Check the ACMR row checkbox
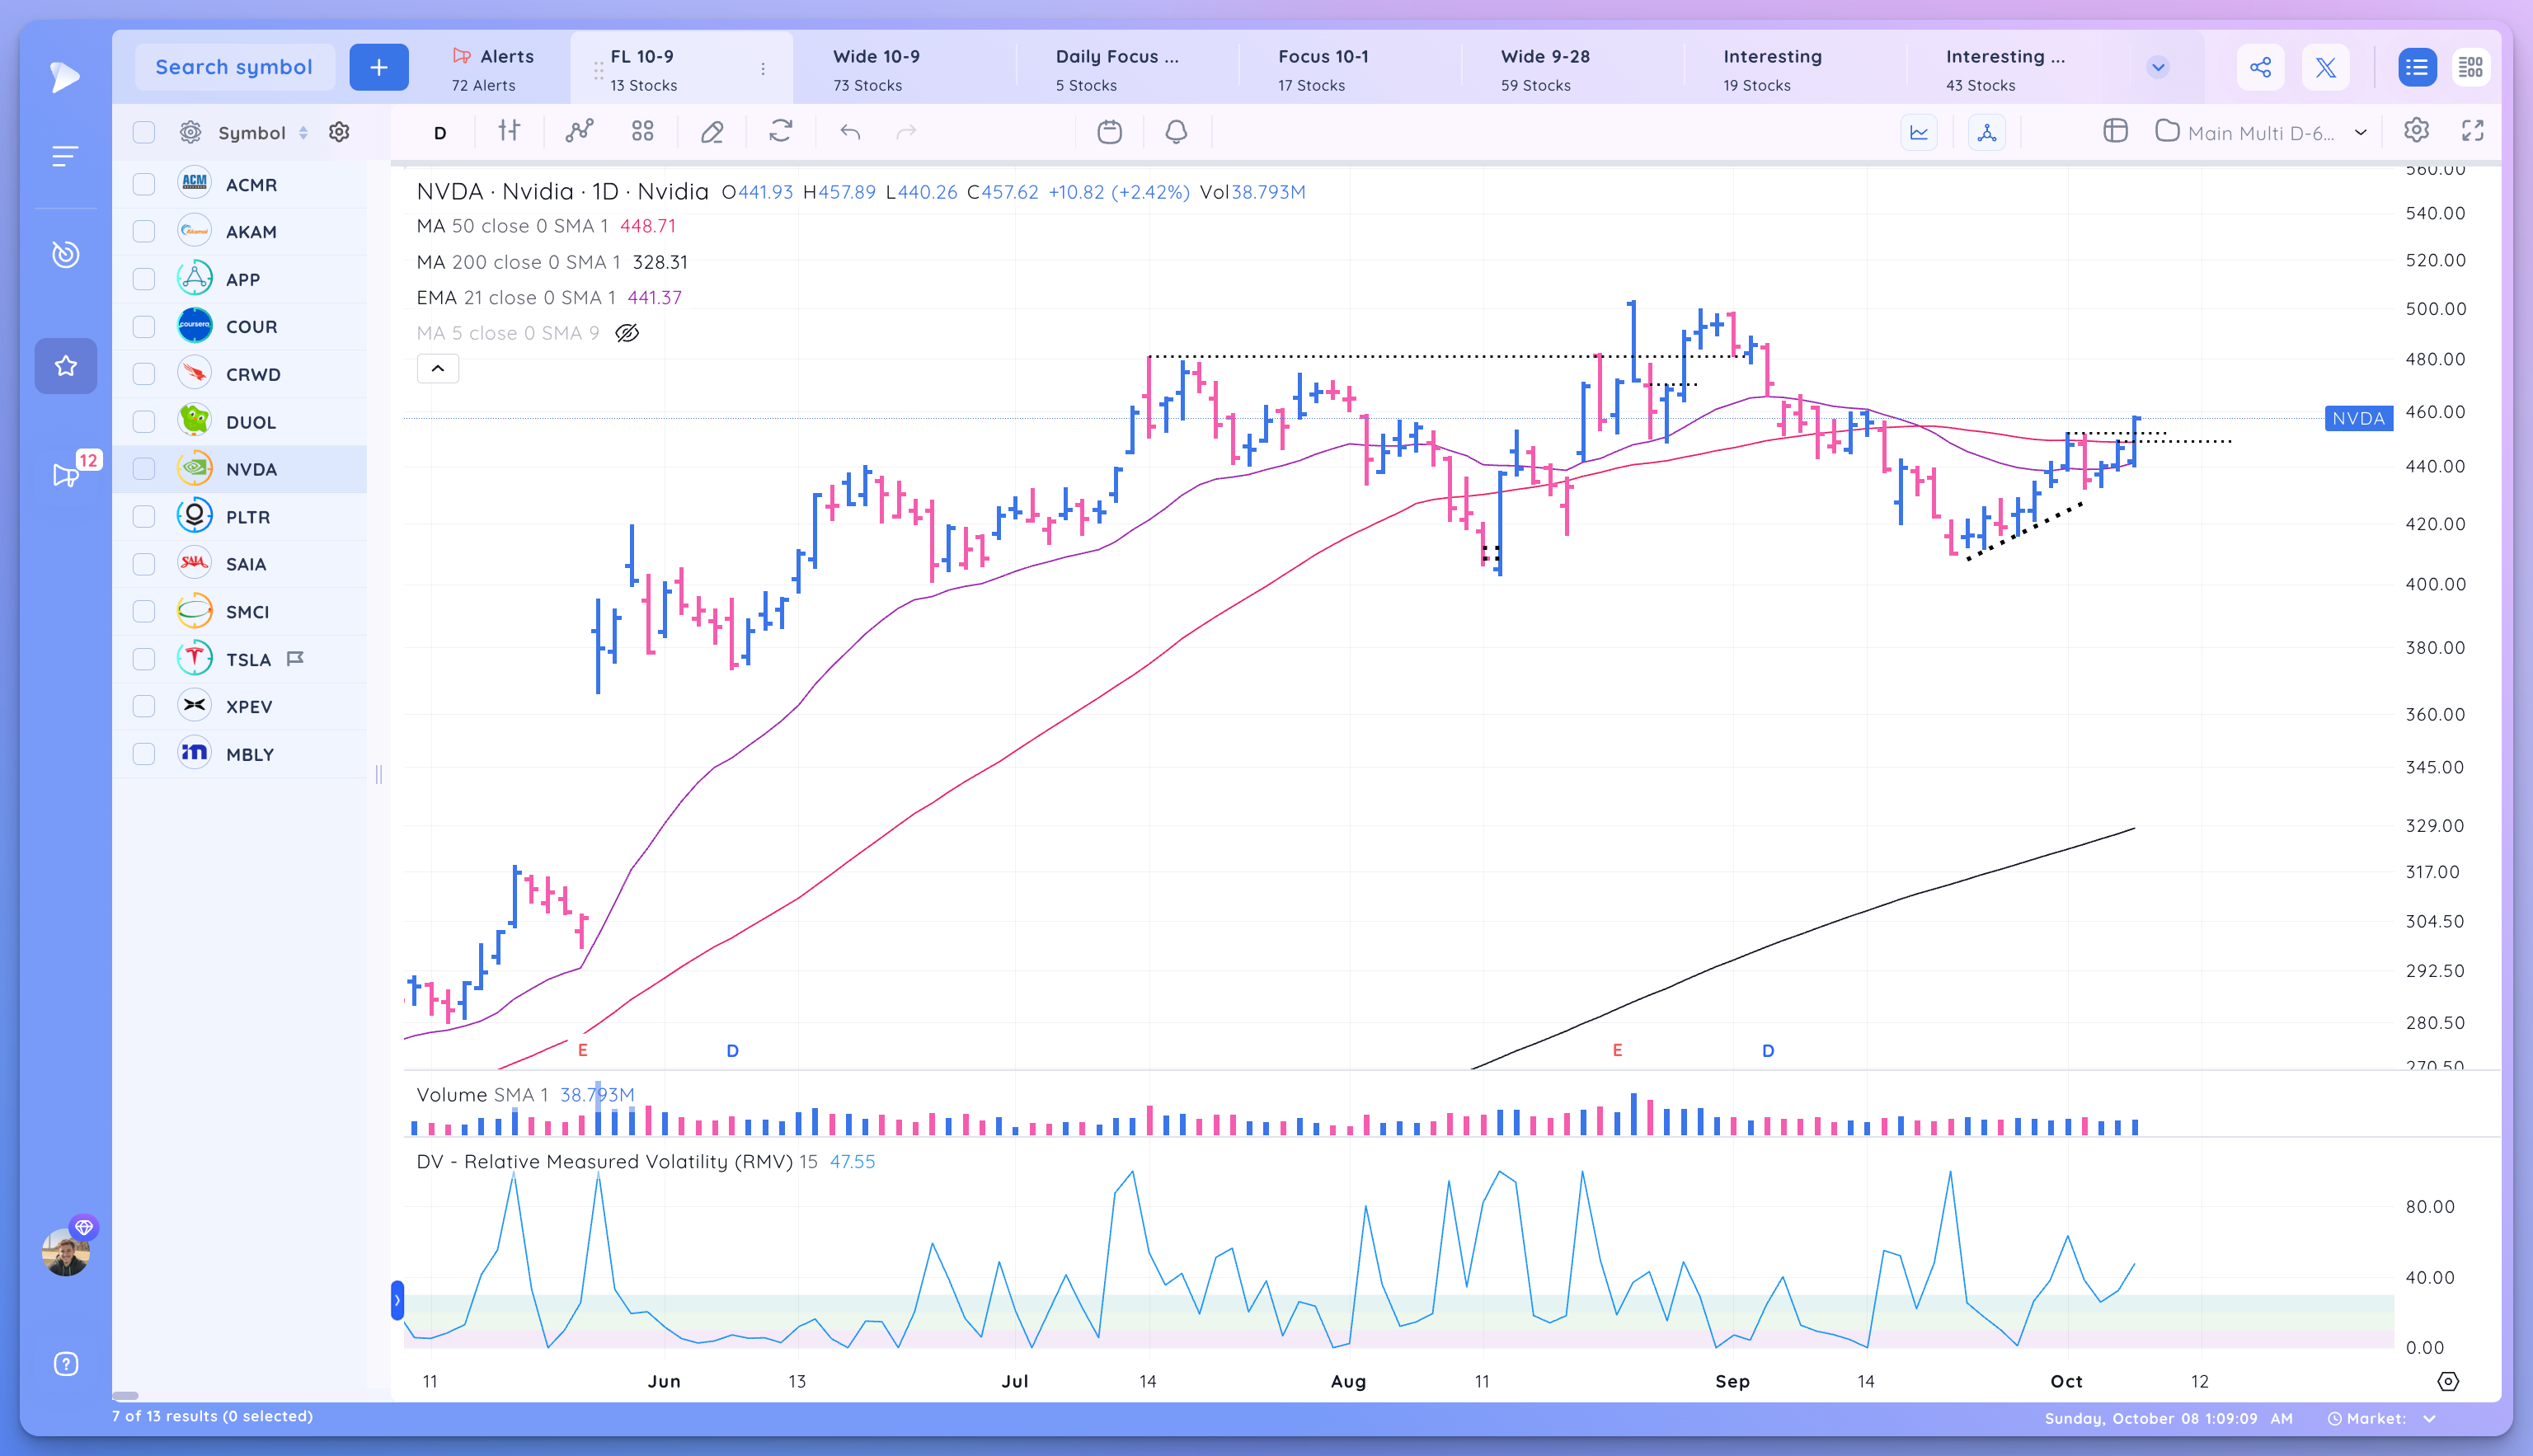Image resolution: width=2533 pixels, height=1456 pixels. click(144, 184)
